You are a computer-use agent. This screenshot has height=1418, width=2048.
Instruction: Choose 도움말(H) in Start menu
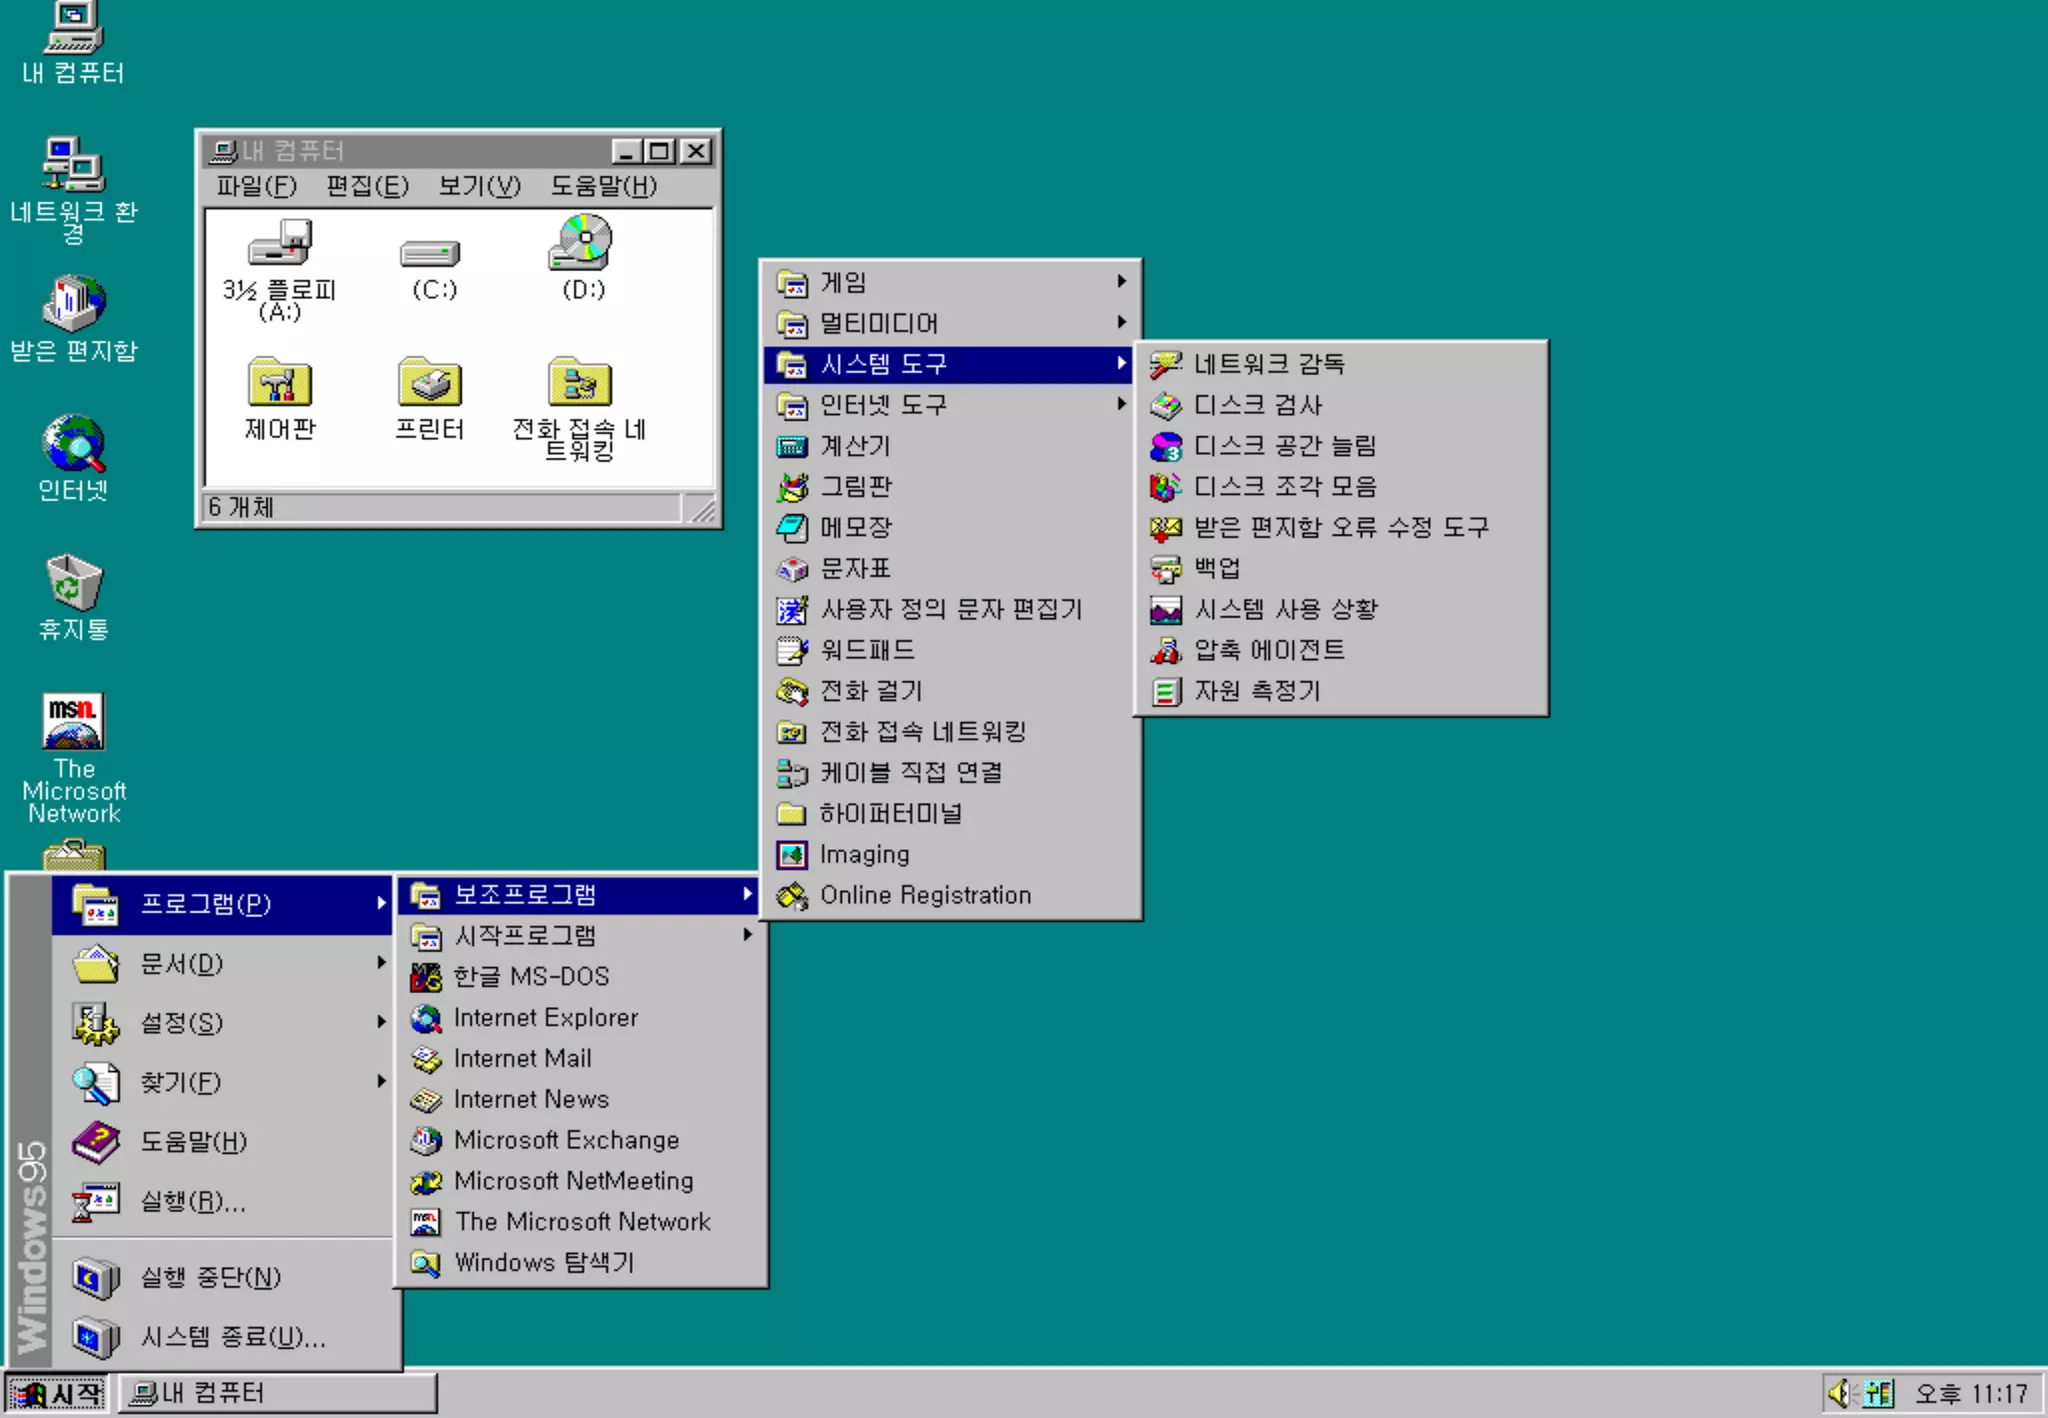click(x=222, y=1142)
